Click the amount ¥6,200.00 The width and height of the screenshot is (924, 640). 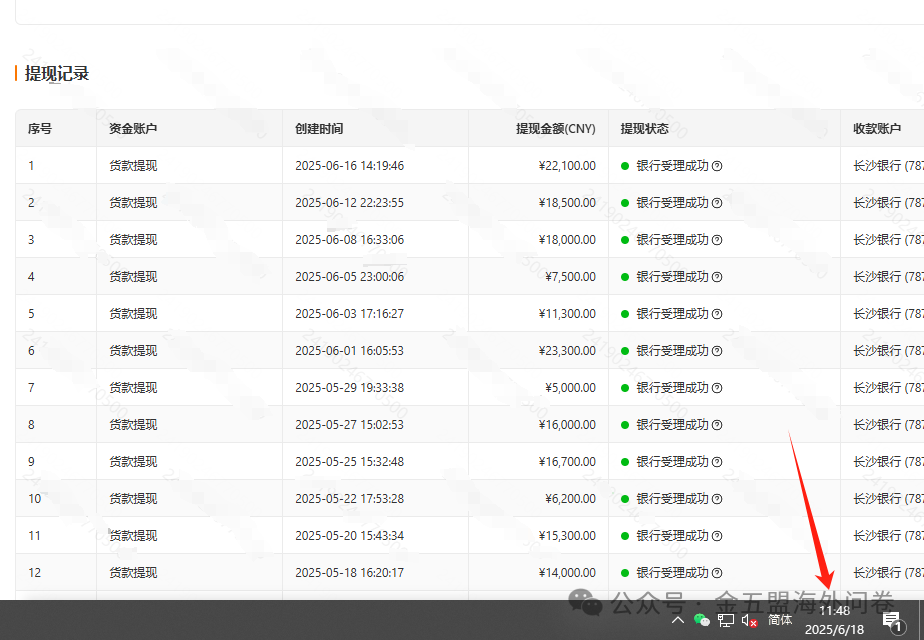(570, 499)
